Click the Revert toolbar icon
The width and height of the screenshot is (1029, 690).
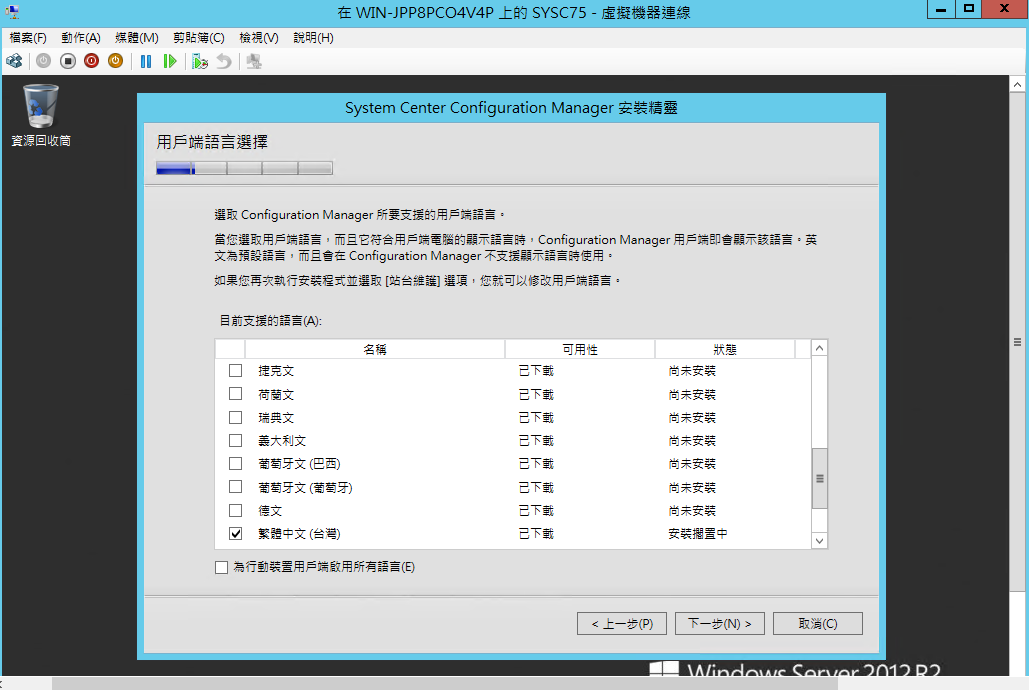pos(224,61)
